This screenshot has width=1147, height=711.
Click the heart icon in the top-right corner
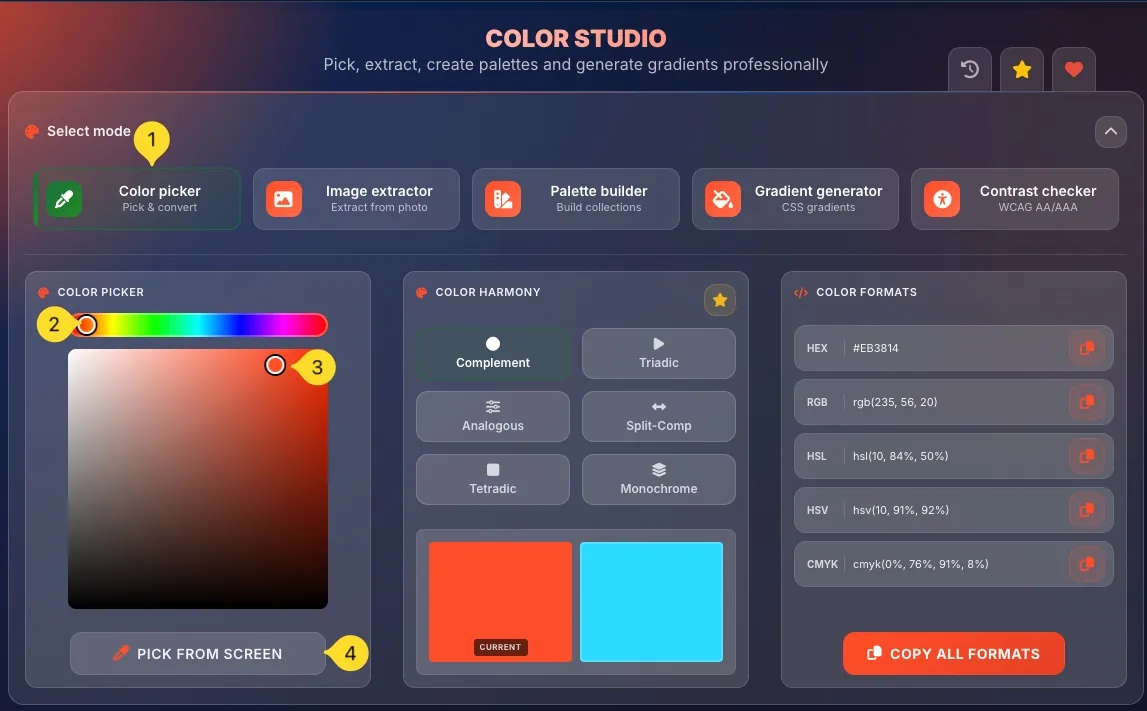coord(1074,69)
